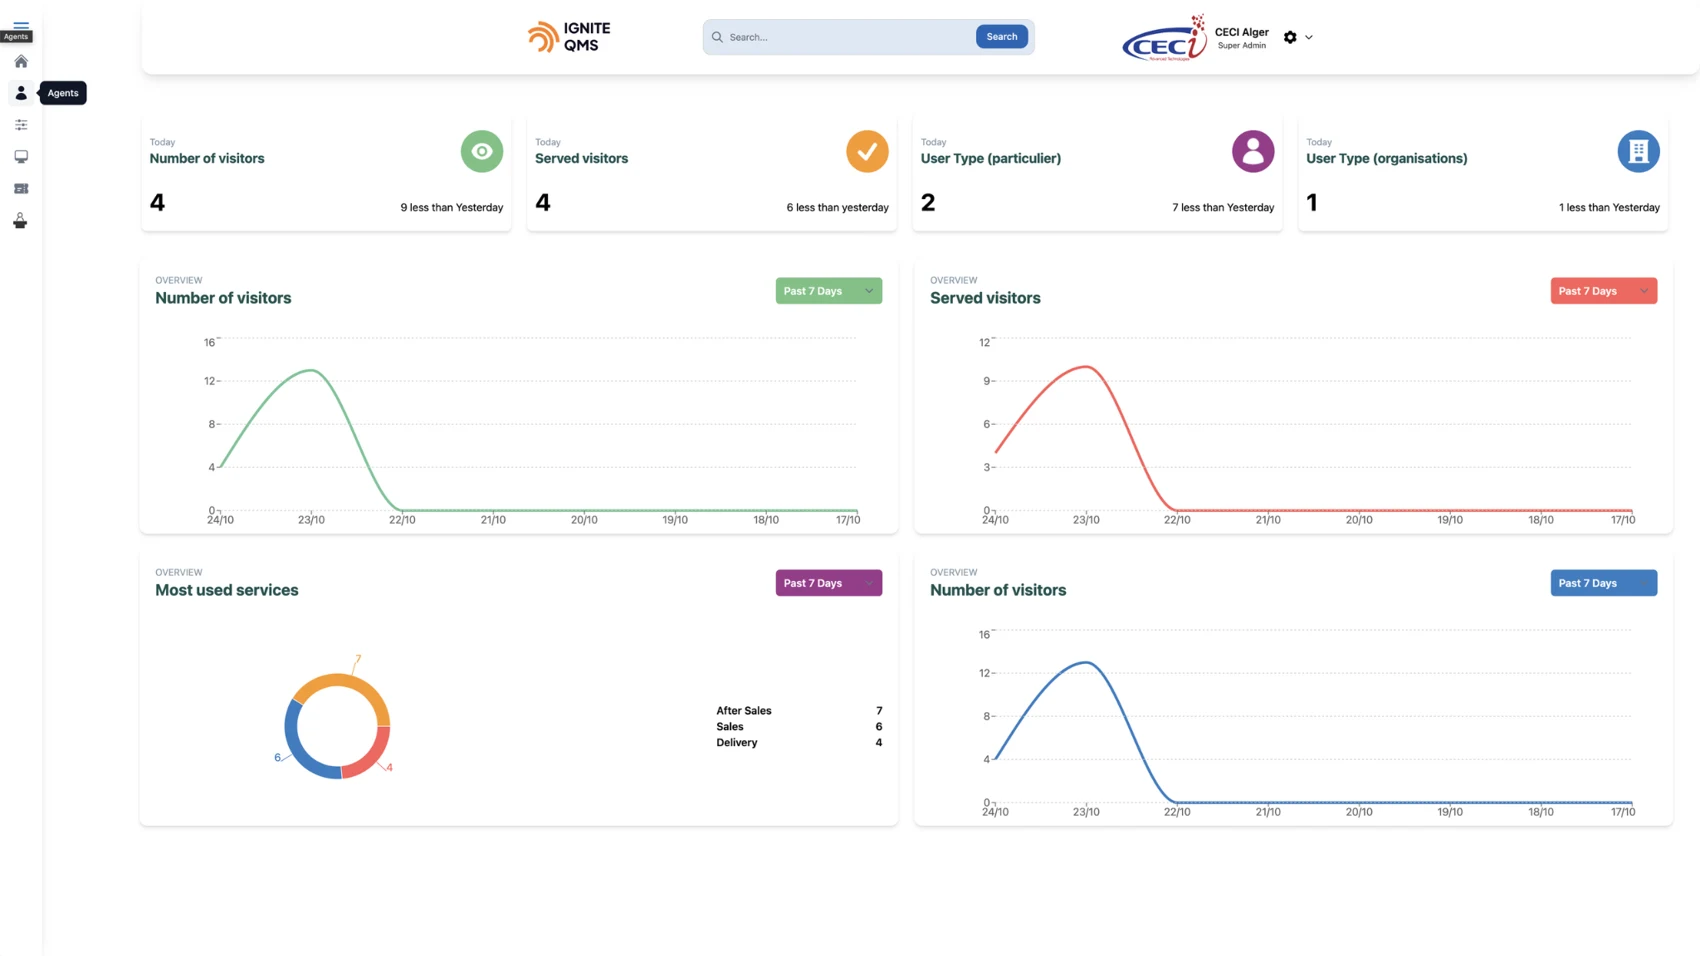Open the monitor display icon in the sidebar
The width and height of the screenshot is (1700, 956).
coord(21,157)
